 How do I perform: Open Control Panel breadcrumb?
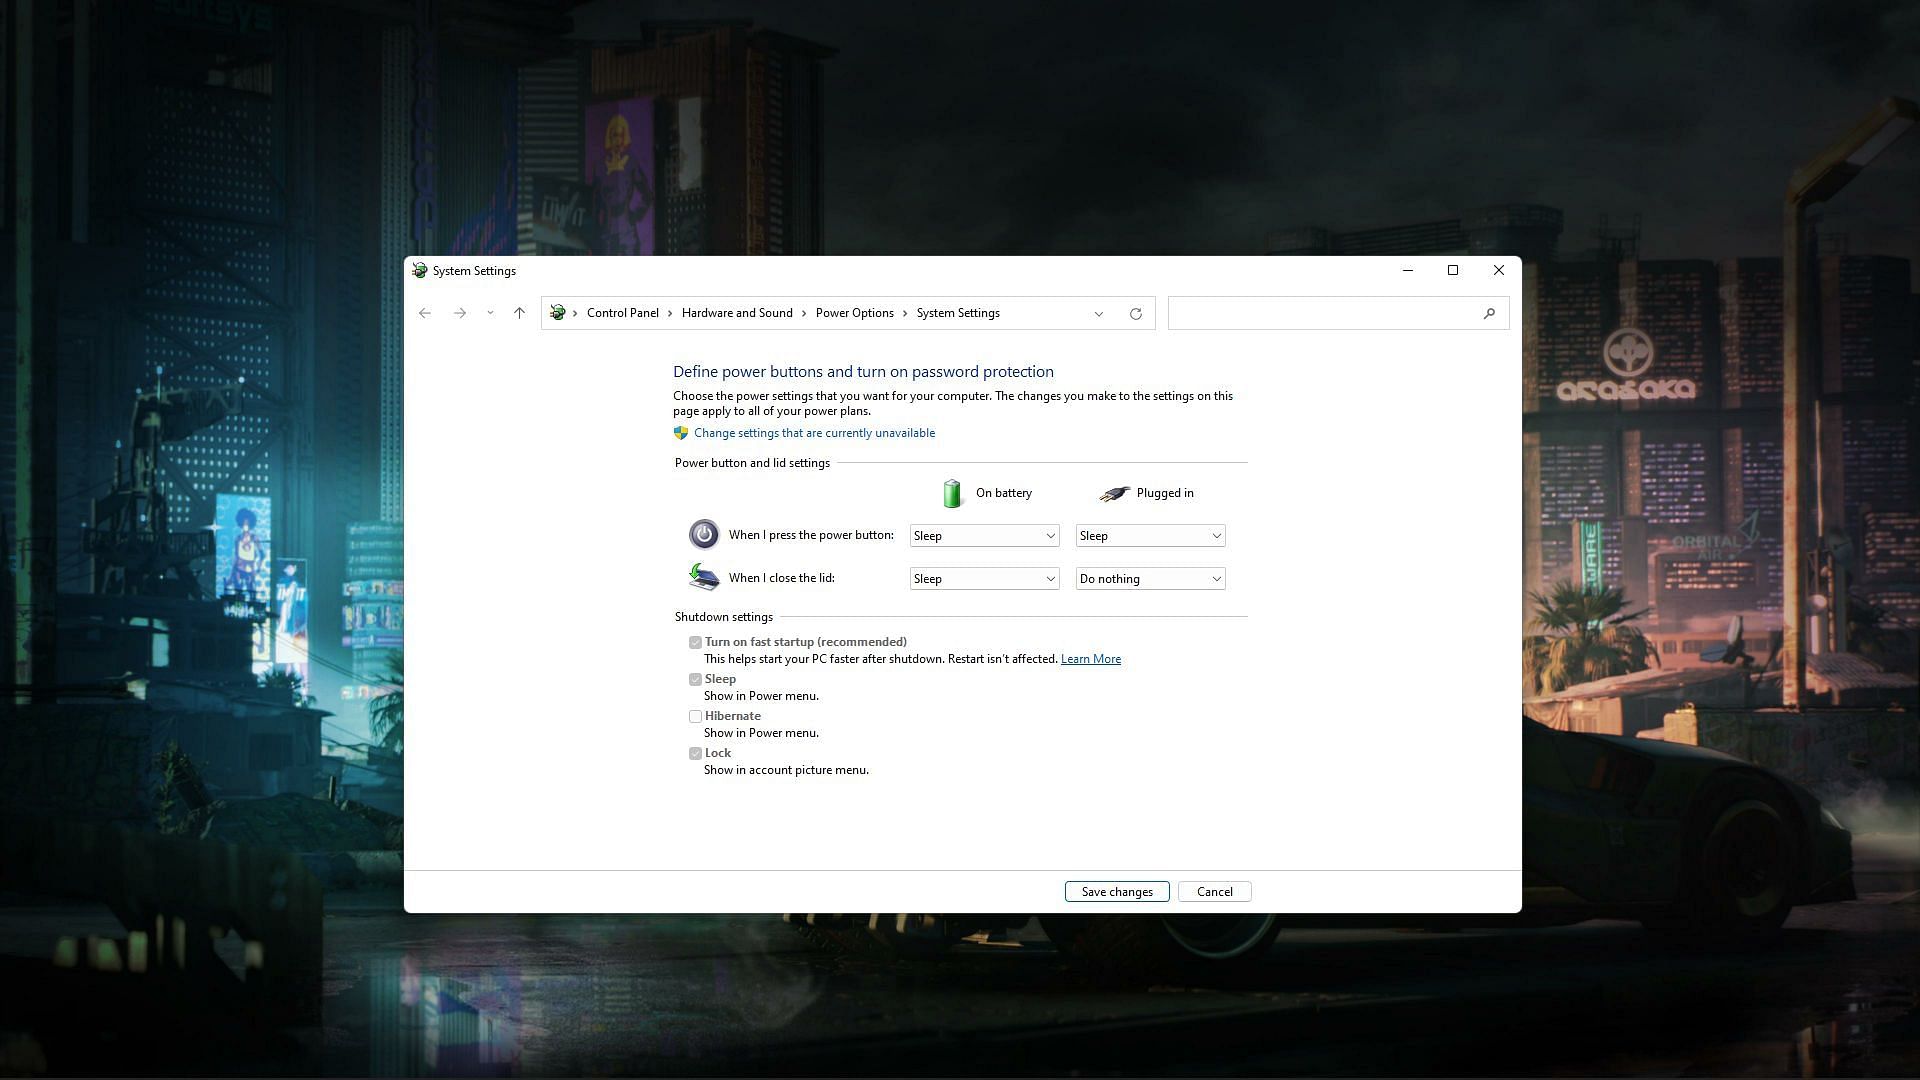[x=622, y=313]
